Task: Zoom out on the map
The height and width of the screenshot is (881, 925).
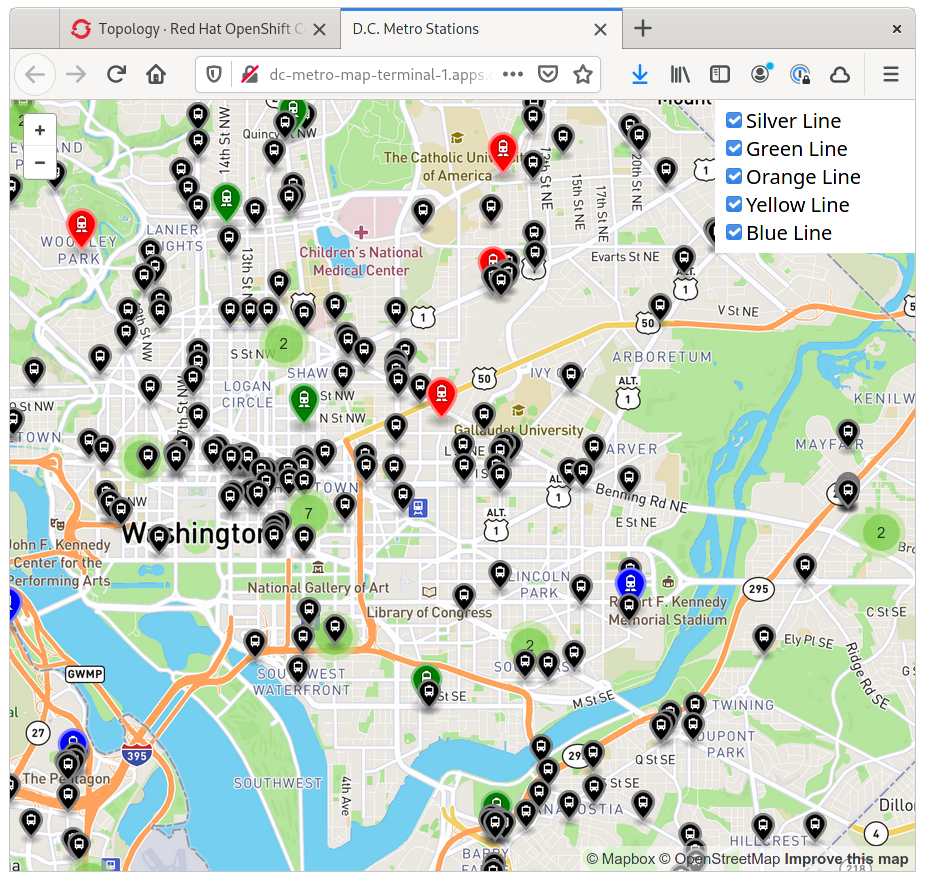Action: (40, 162)
